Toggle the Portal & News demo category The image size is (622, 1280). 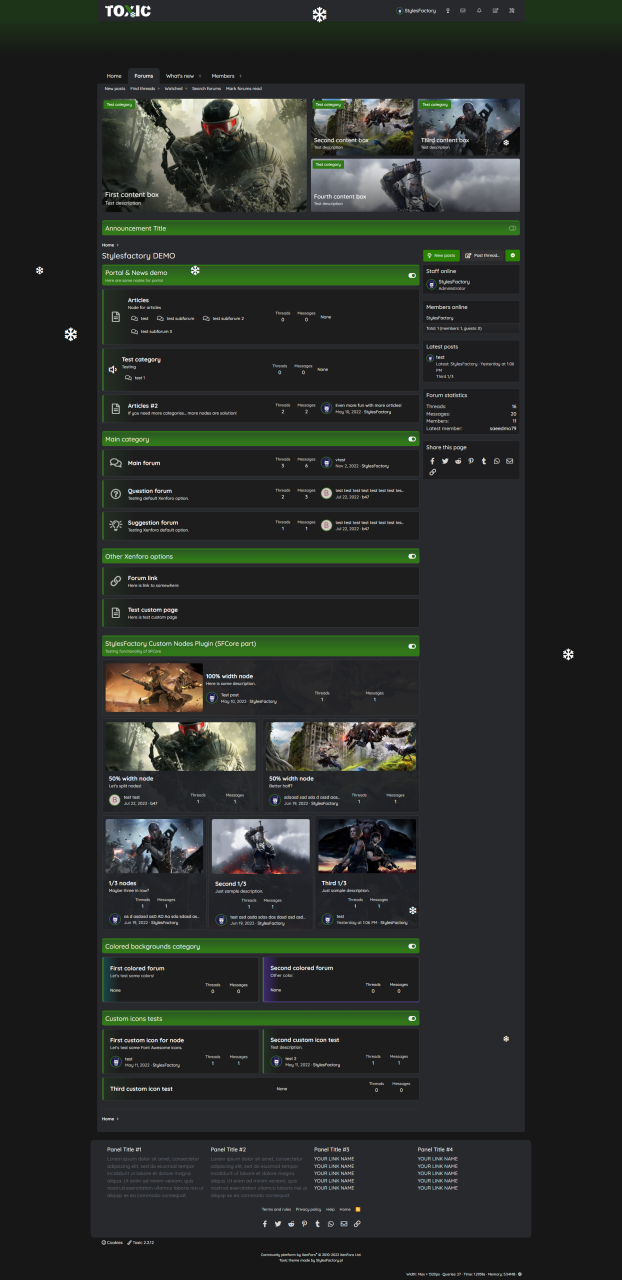[412, 275]
